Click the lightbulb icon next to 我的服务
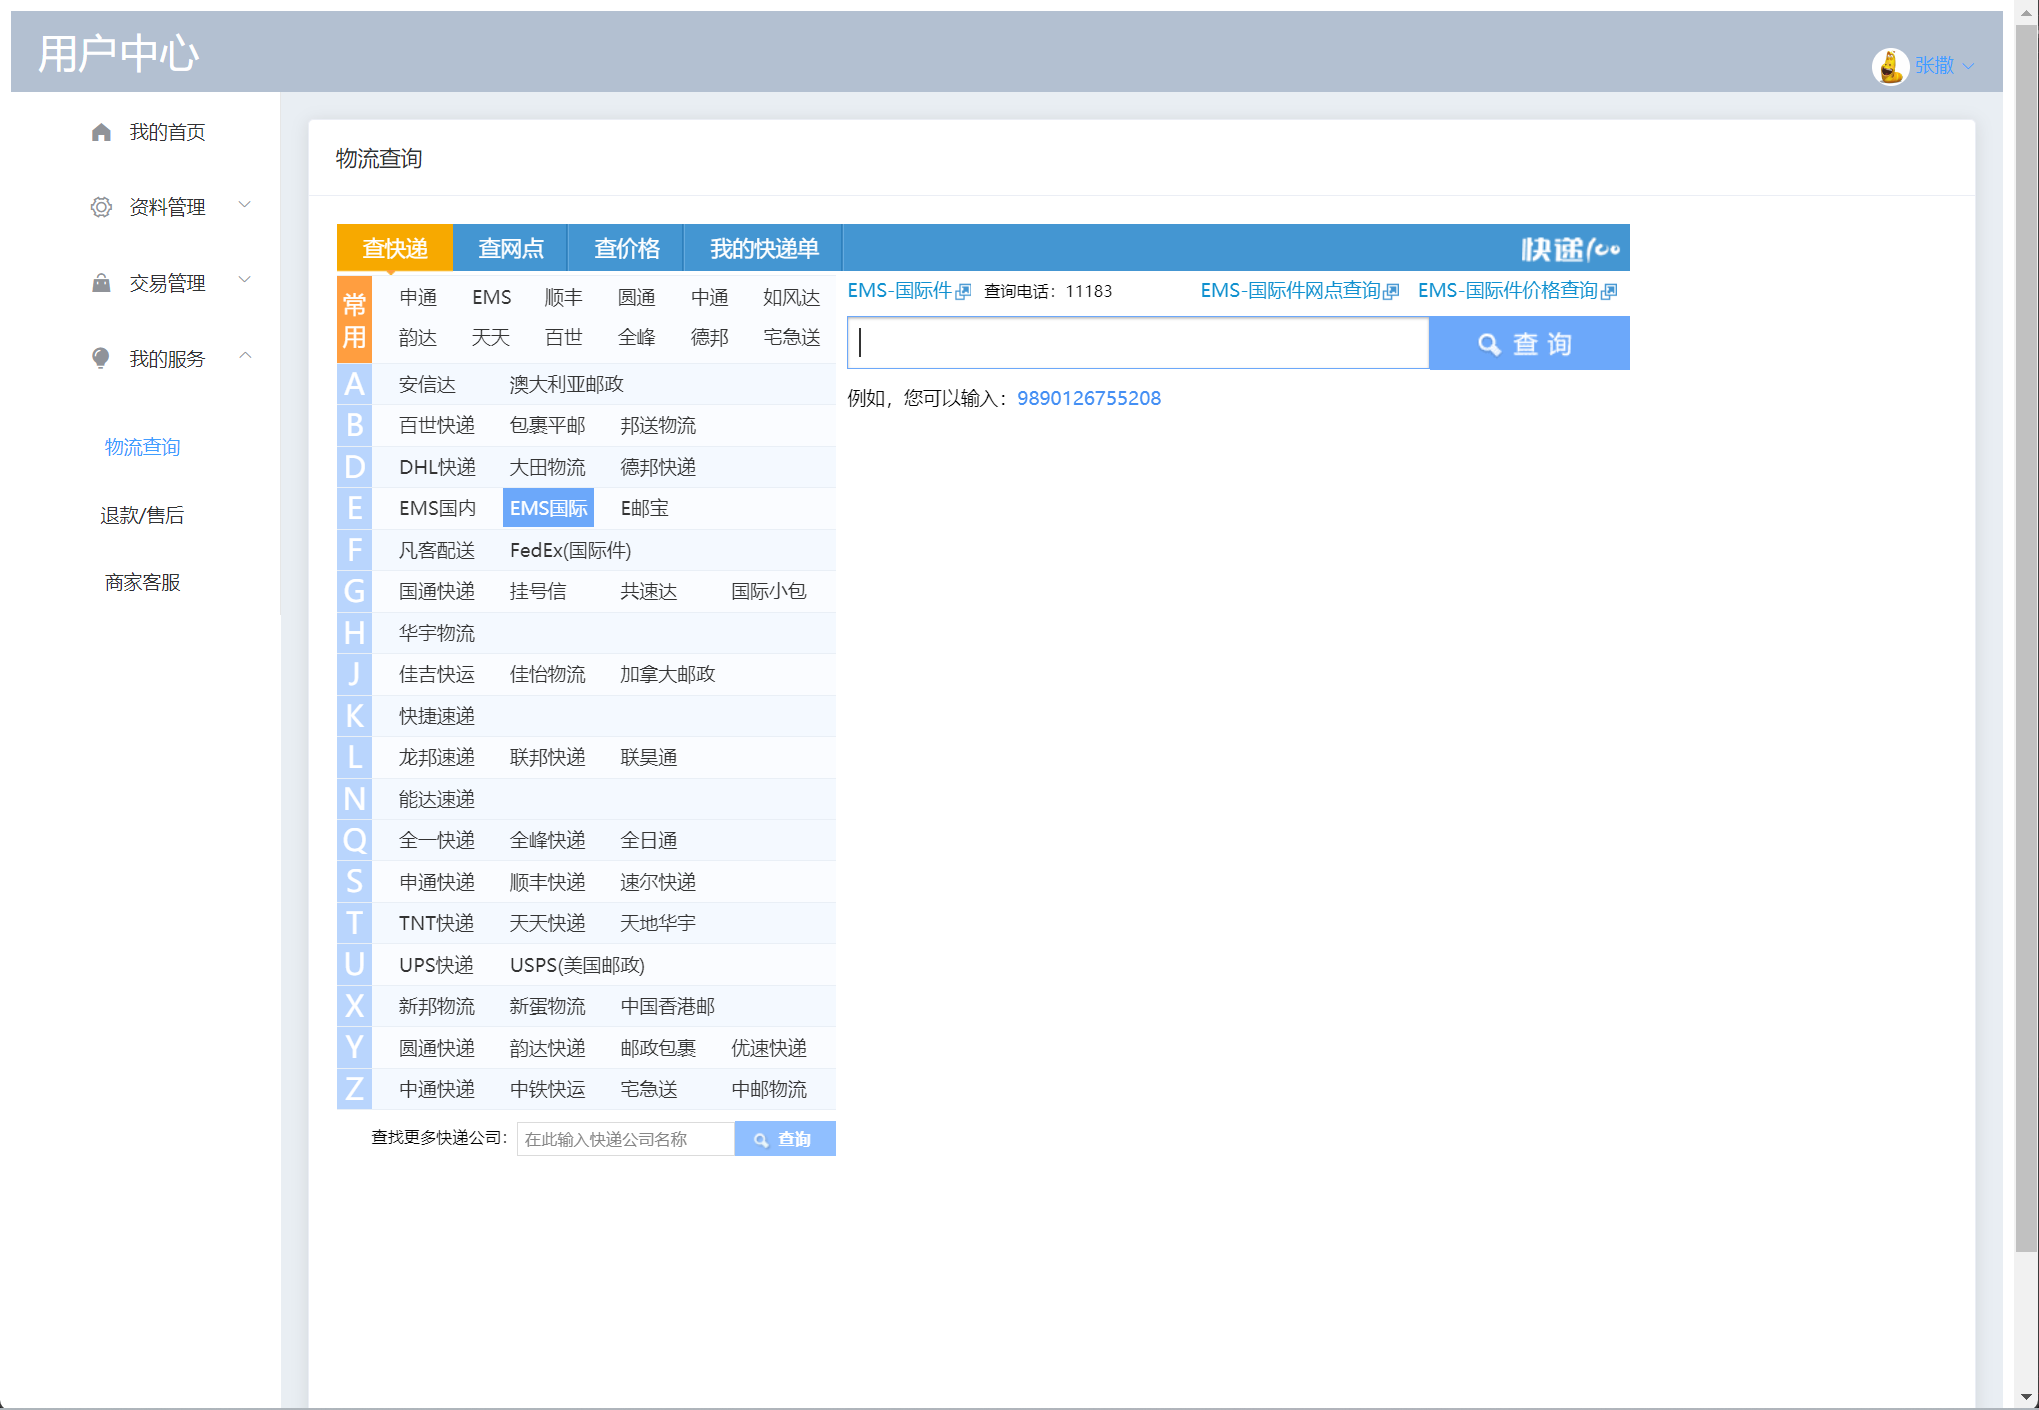Image resolution: width=2039 pixels, height=1410 pixels. 101,358
